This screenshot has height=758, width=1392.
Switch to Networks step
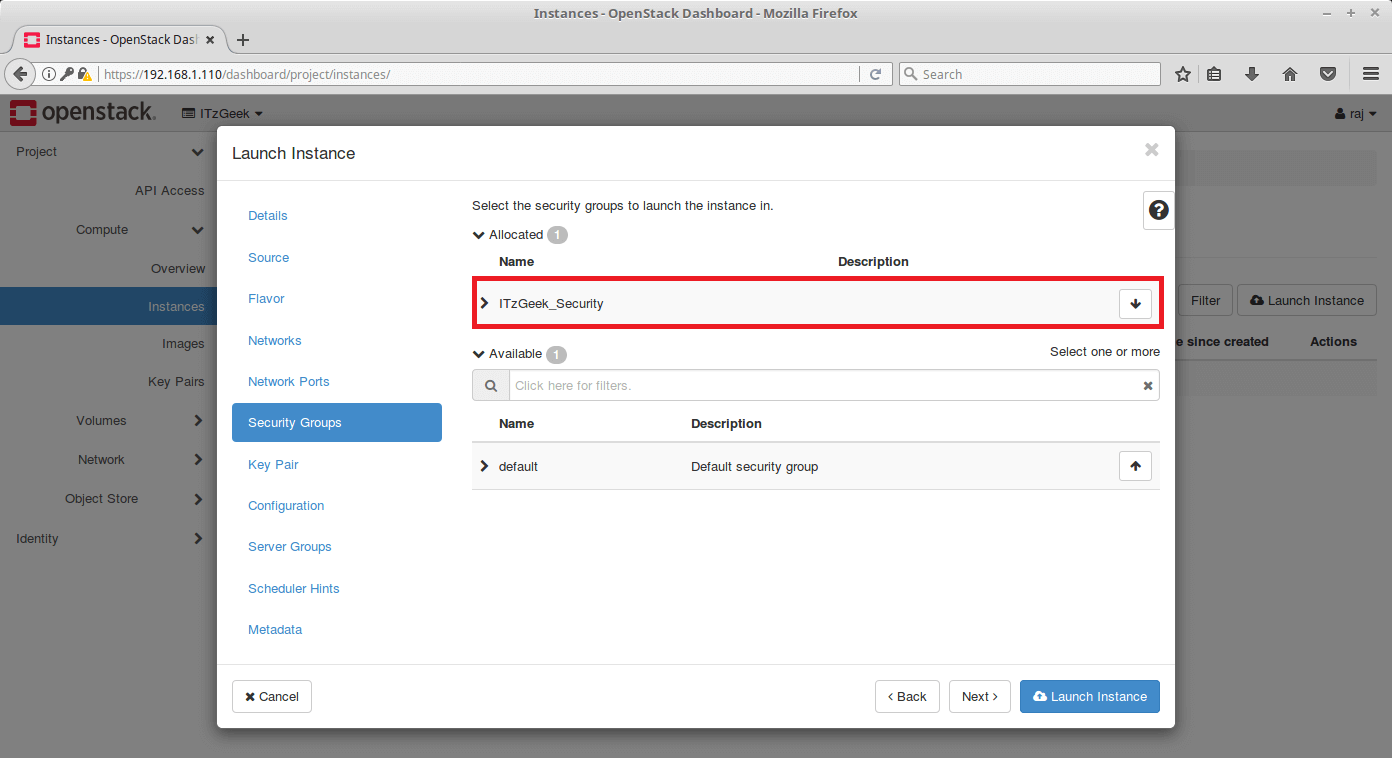[275, 341]
